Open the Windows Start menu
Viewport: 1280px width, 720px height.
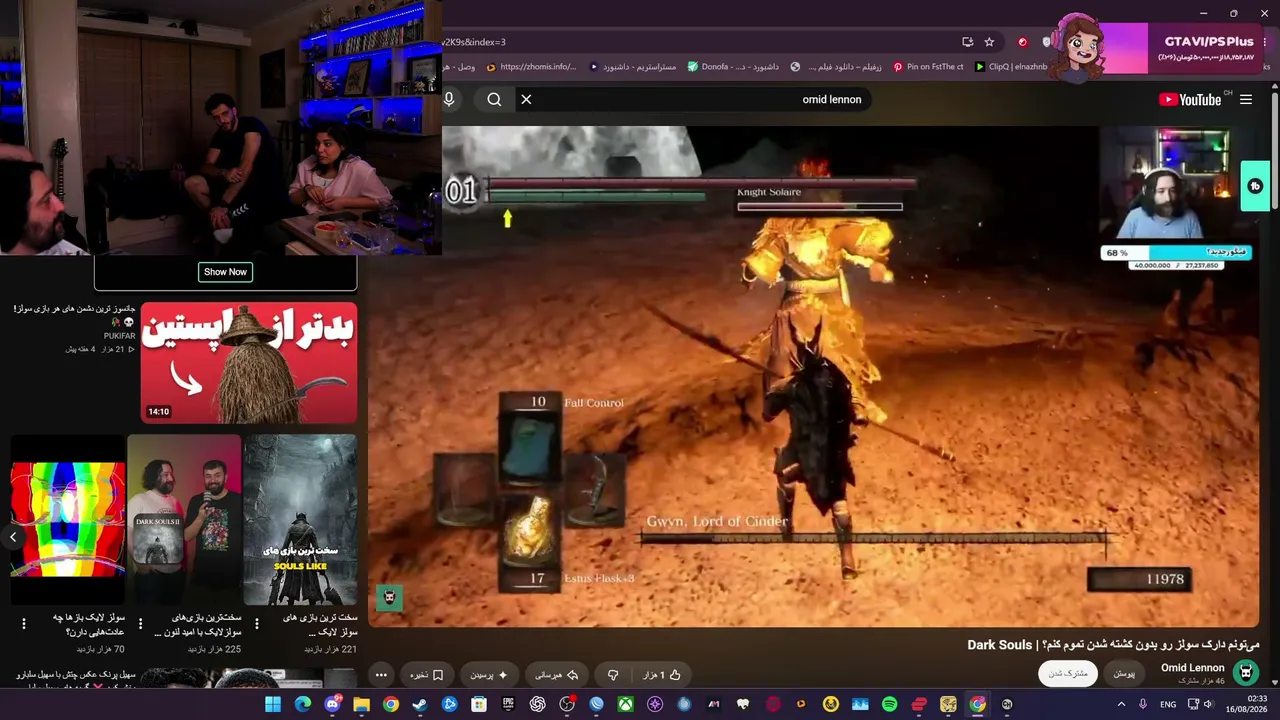coord(273,704)
